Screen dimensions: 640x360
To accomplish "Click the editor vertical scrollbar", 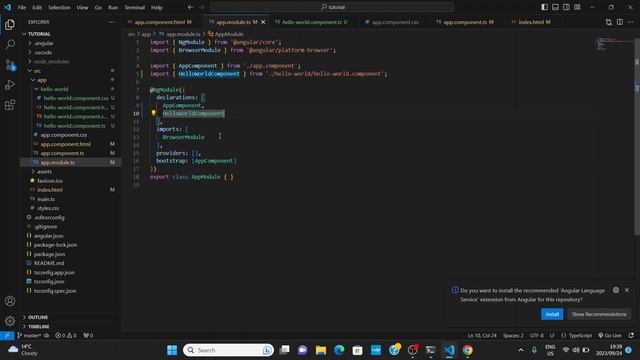I will click(x=637, y=136).
